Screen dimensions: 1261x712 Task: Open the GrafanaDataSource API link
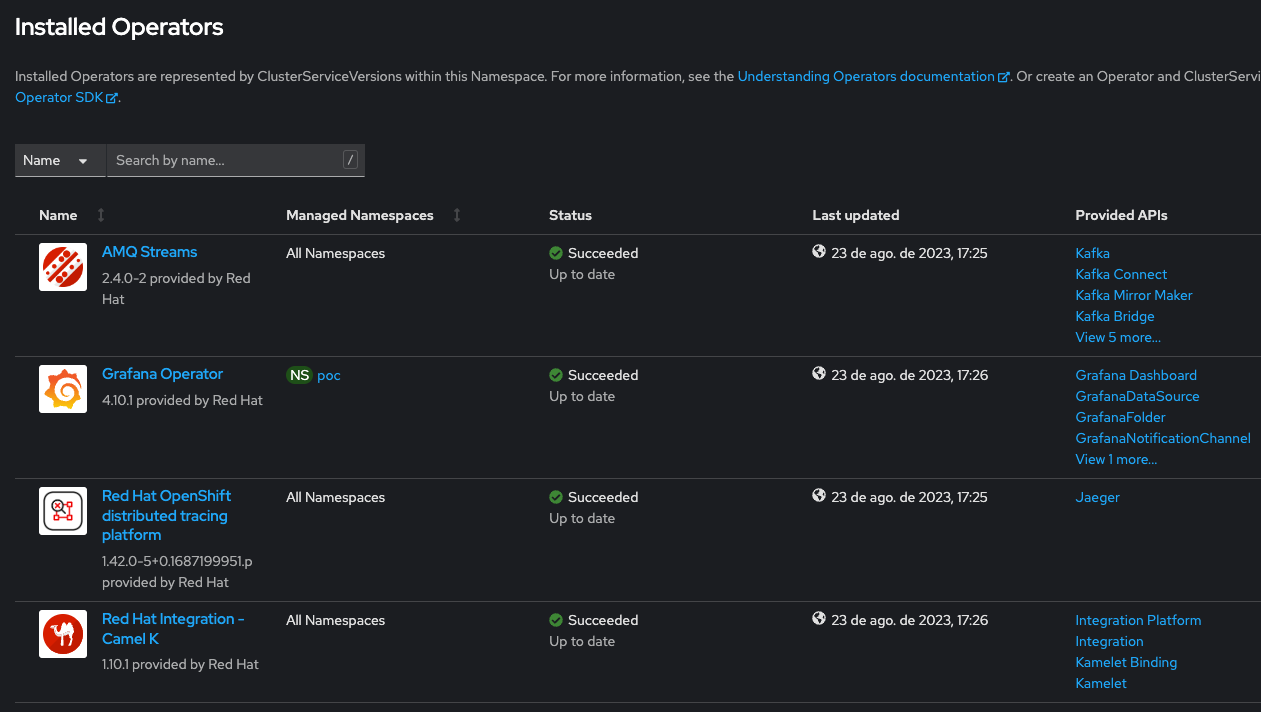point(1137,396)
